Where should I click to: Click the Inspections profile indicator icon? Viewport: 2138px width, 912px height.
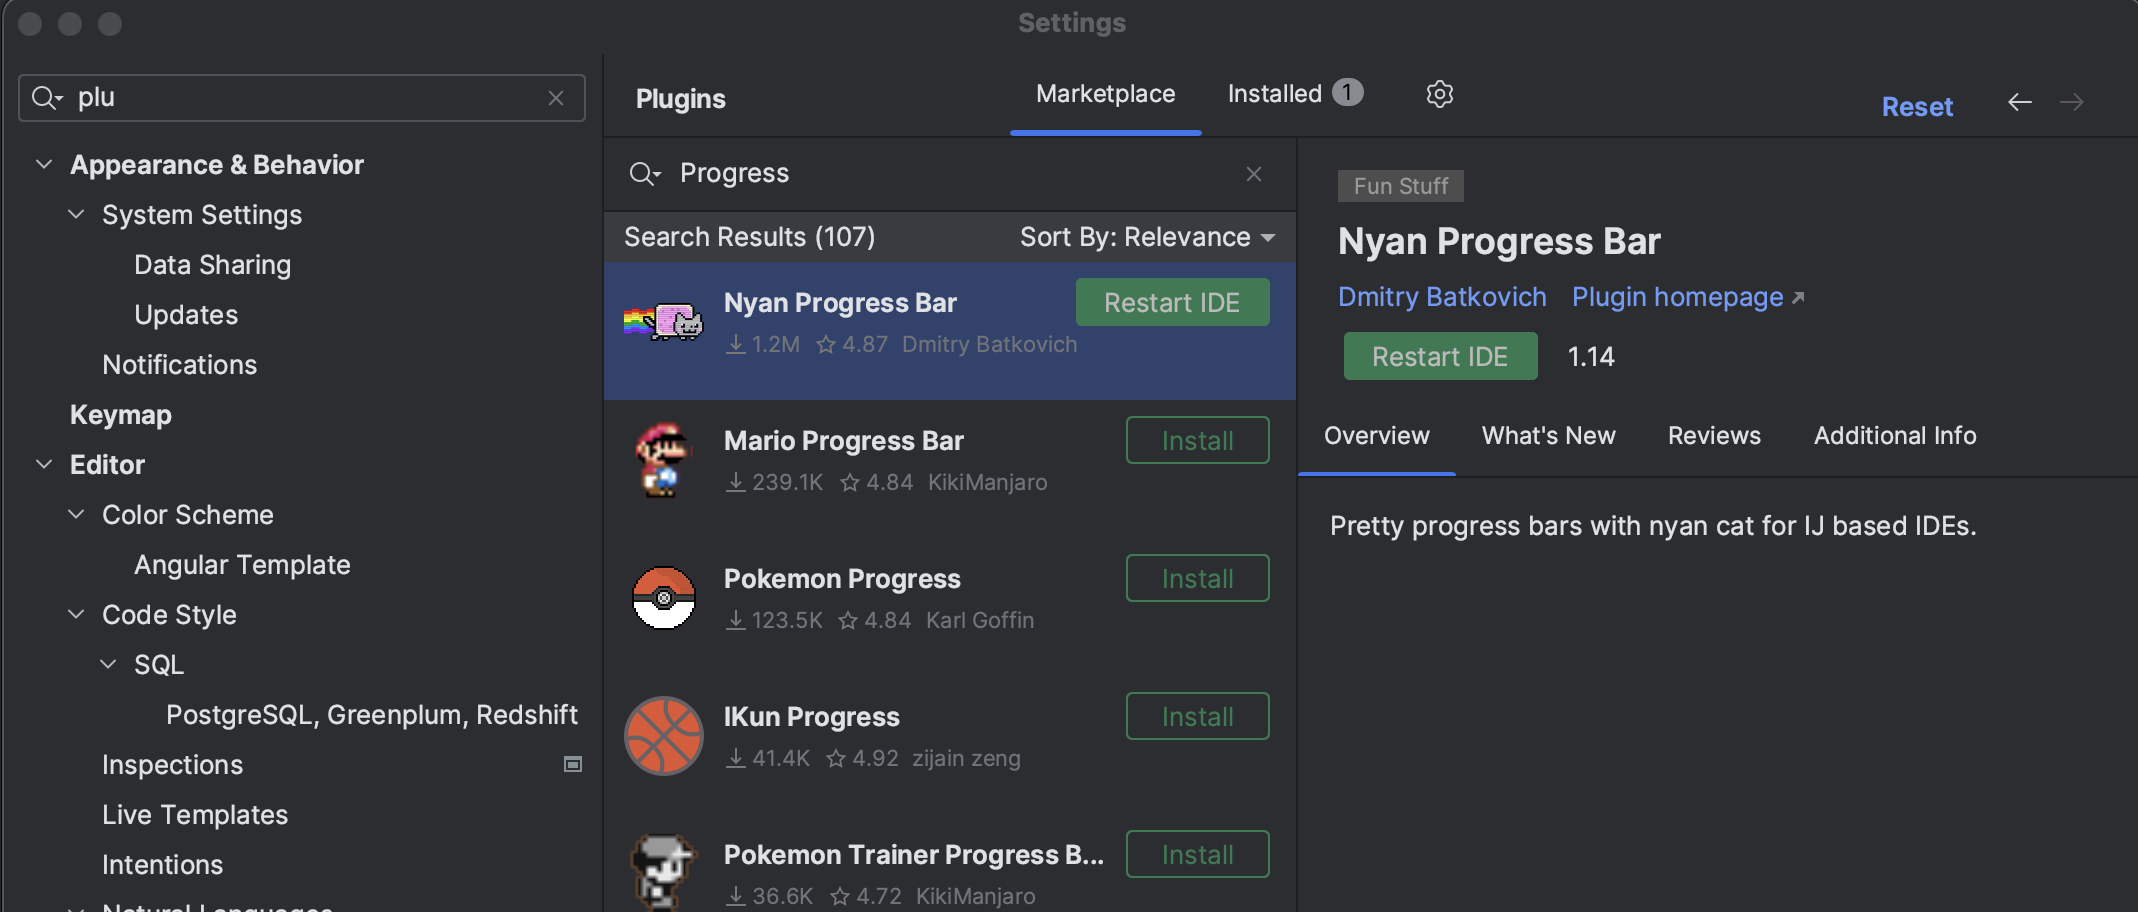[573, 764]
